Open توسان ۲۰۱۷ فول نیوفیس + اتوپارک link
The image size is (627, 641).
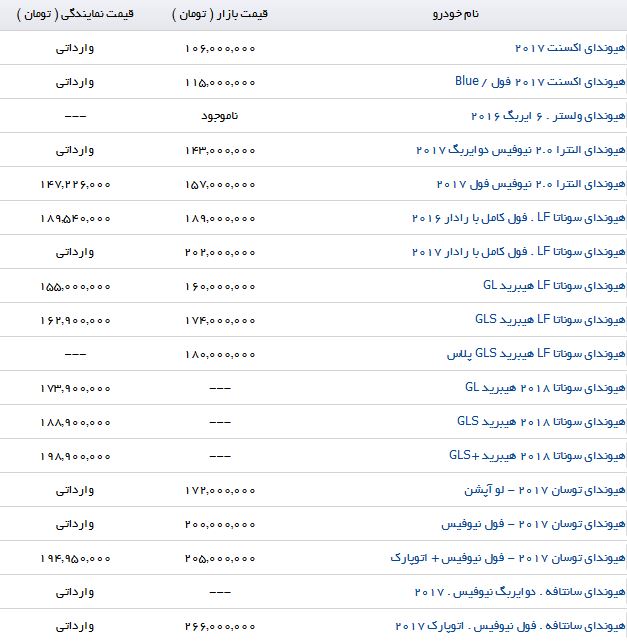[x=508, y=558]
